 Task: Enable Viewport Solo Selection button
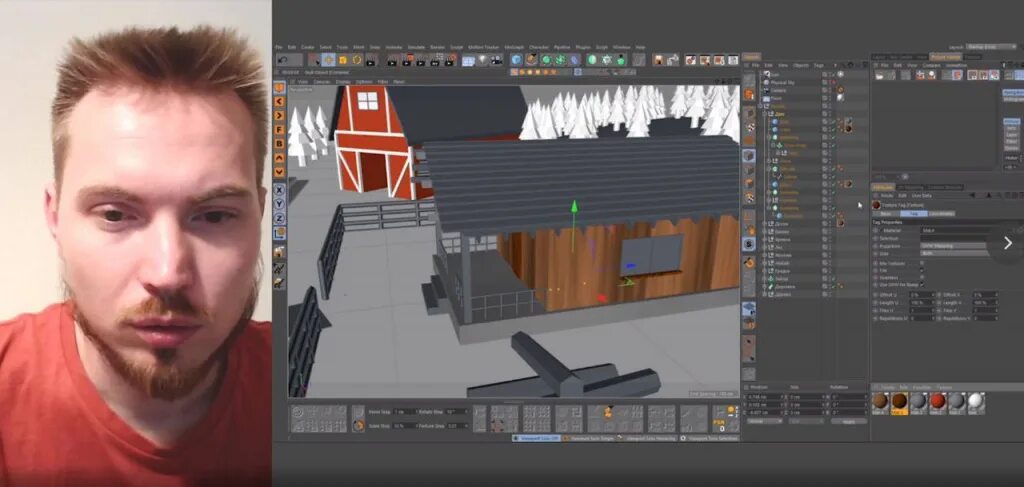pyautogui.click(x=710, y=438)
